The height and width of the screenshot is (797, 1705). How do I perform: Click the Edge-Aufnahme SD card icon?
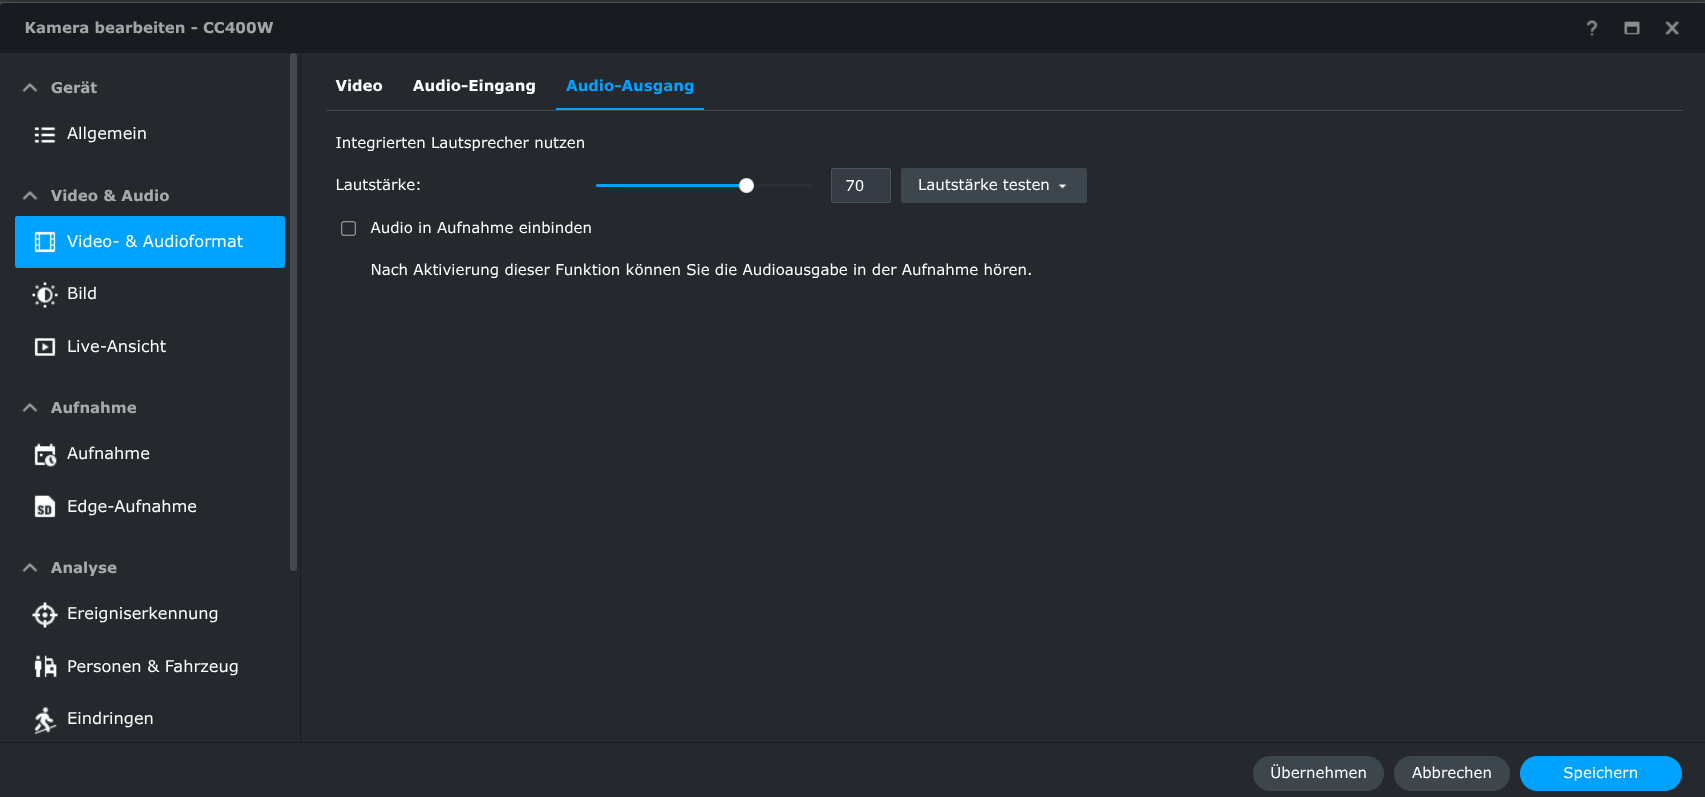pos(45,507)
